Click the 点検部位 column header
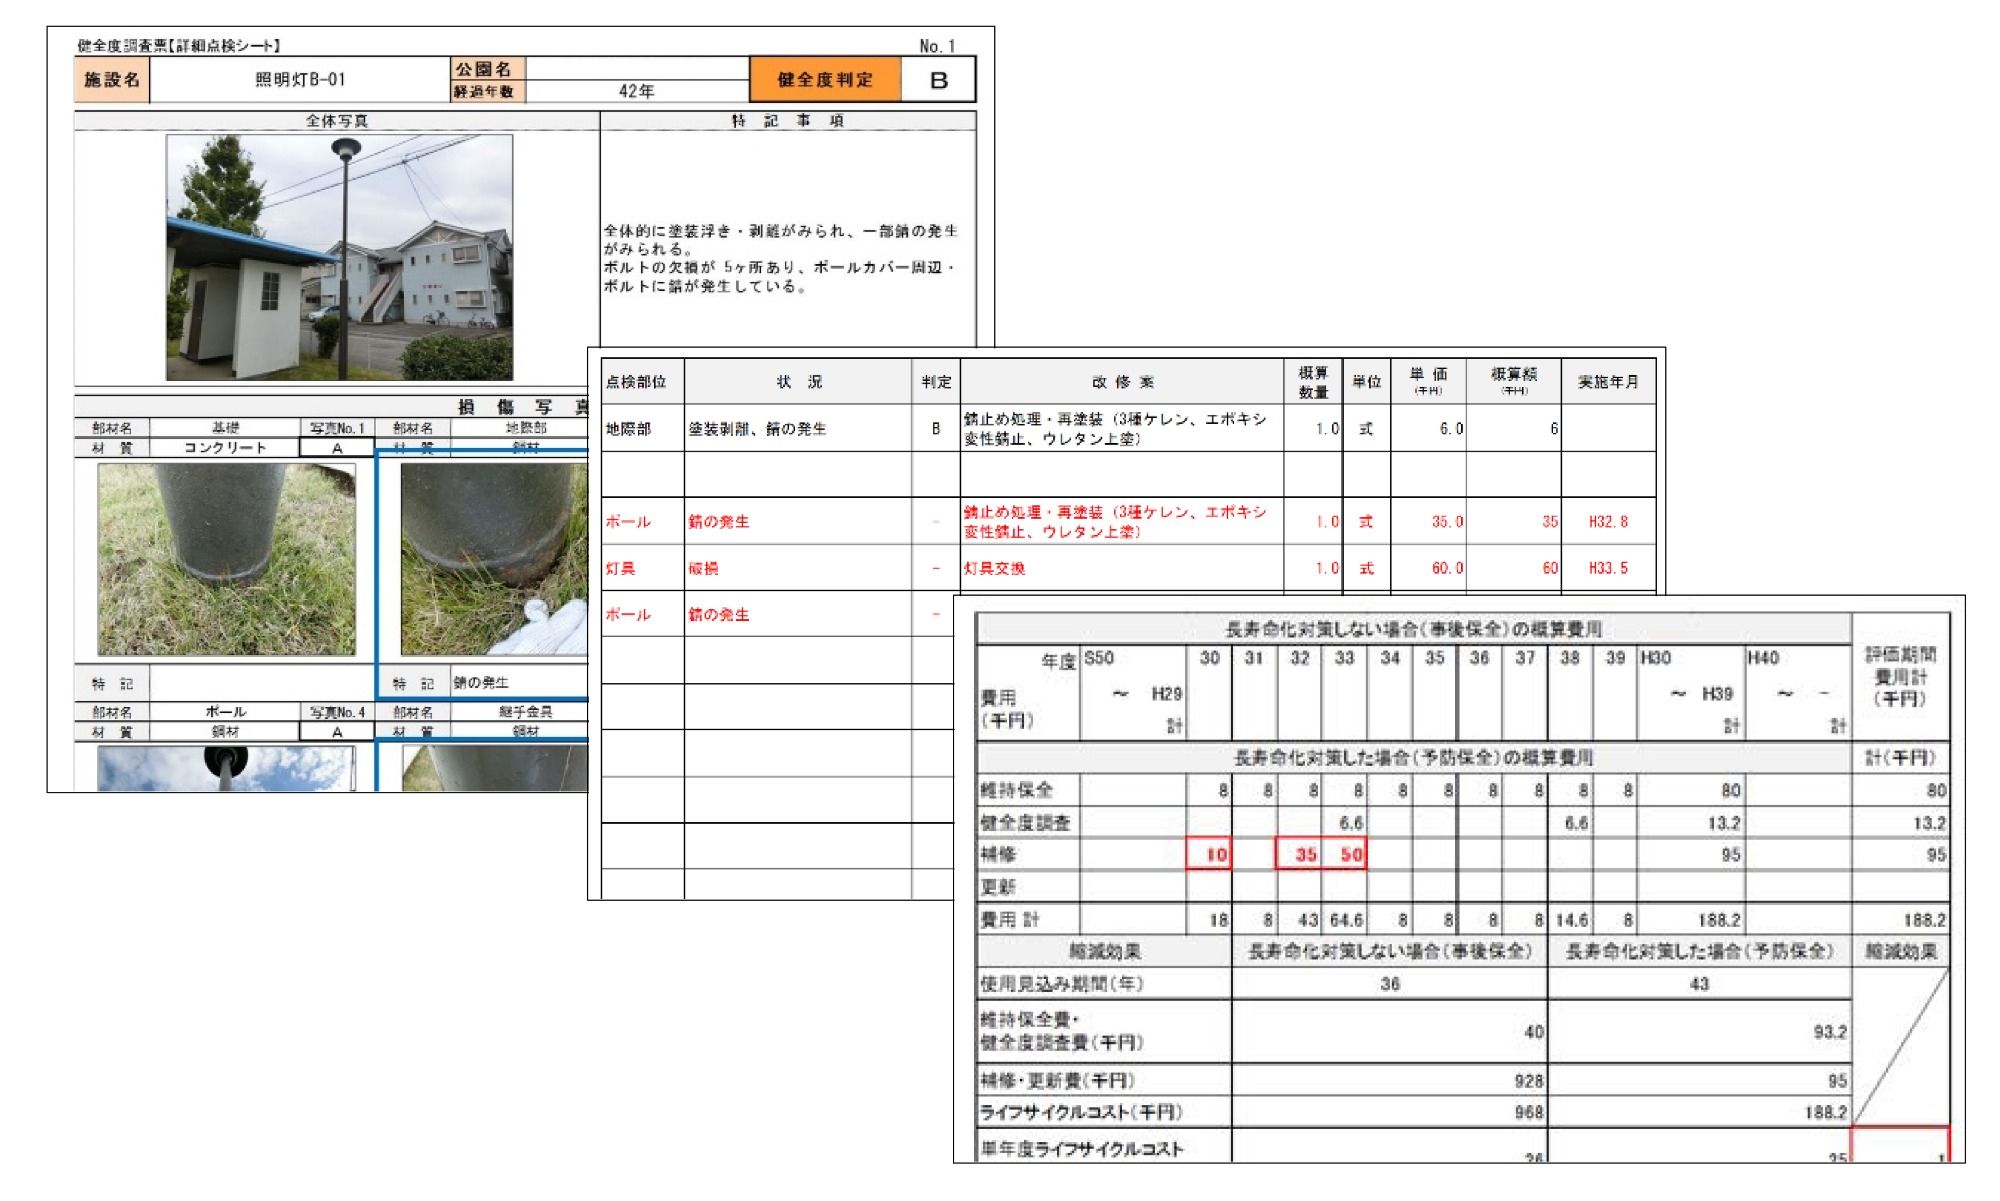 click(x=643, y=382)
